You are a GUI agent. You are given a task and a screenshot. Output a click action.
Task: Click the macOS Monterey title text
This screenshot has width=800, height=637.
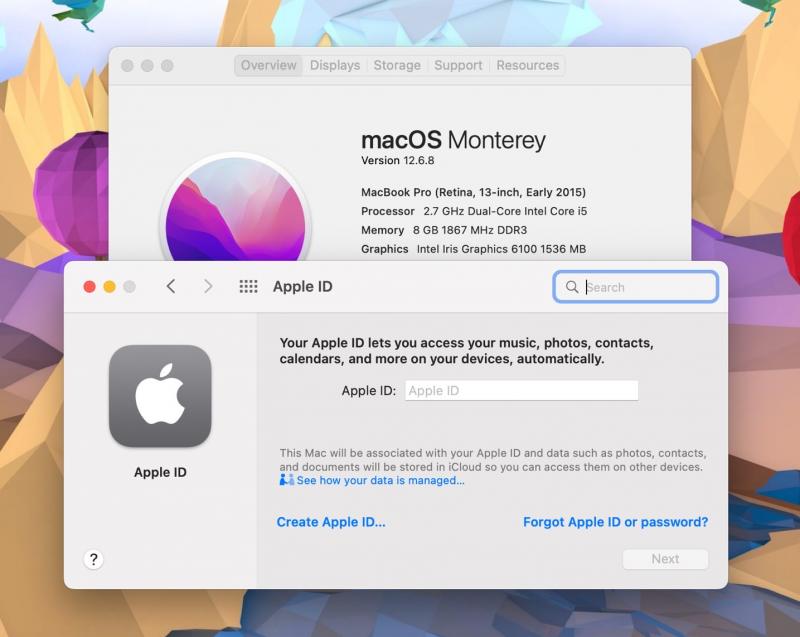(x=453, y=140)
